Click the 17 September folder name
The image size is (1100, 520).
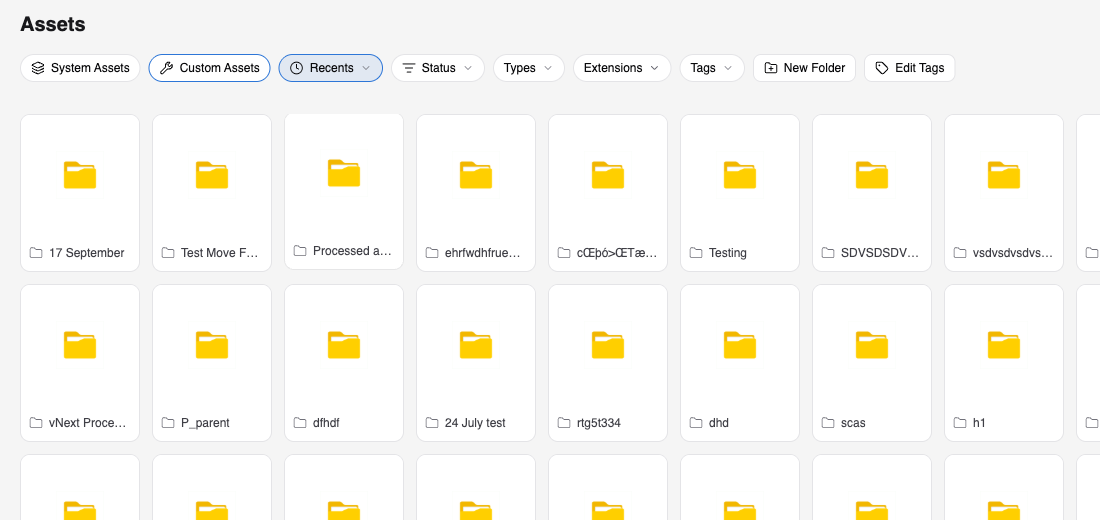tap(86, 253)
